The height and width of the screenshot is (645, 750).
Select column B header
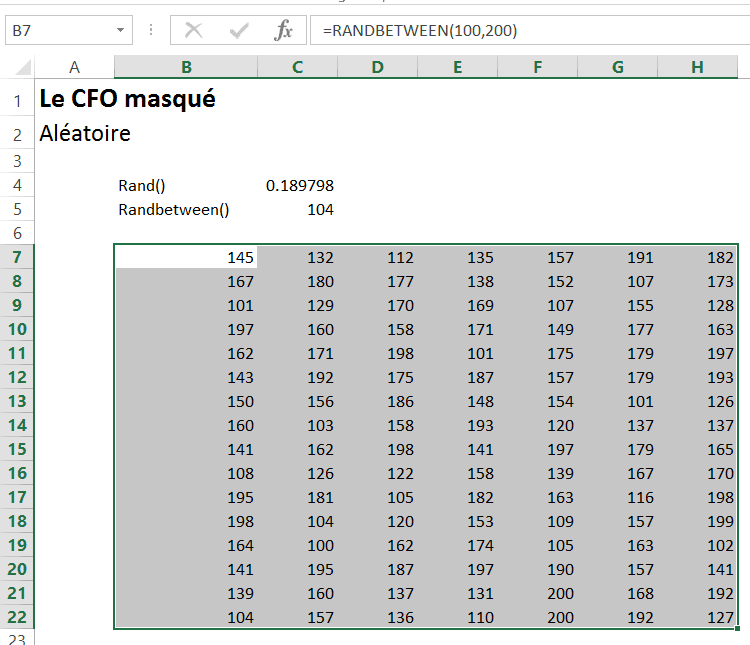(x=186, y=67)
